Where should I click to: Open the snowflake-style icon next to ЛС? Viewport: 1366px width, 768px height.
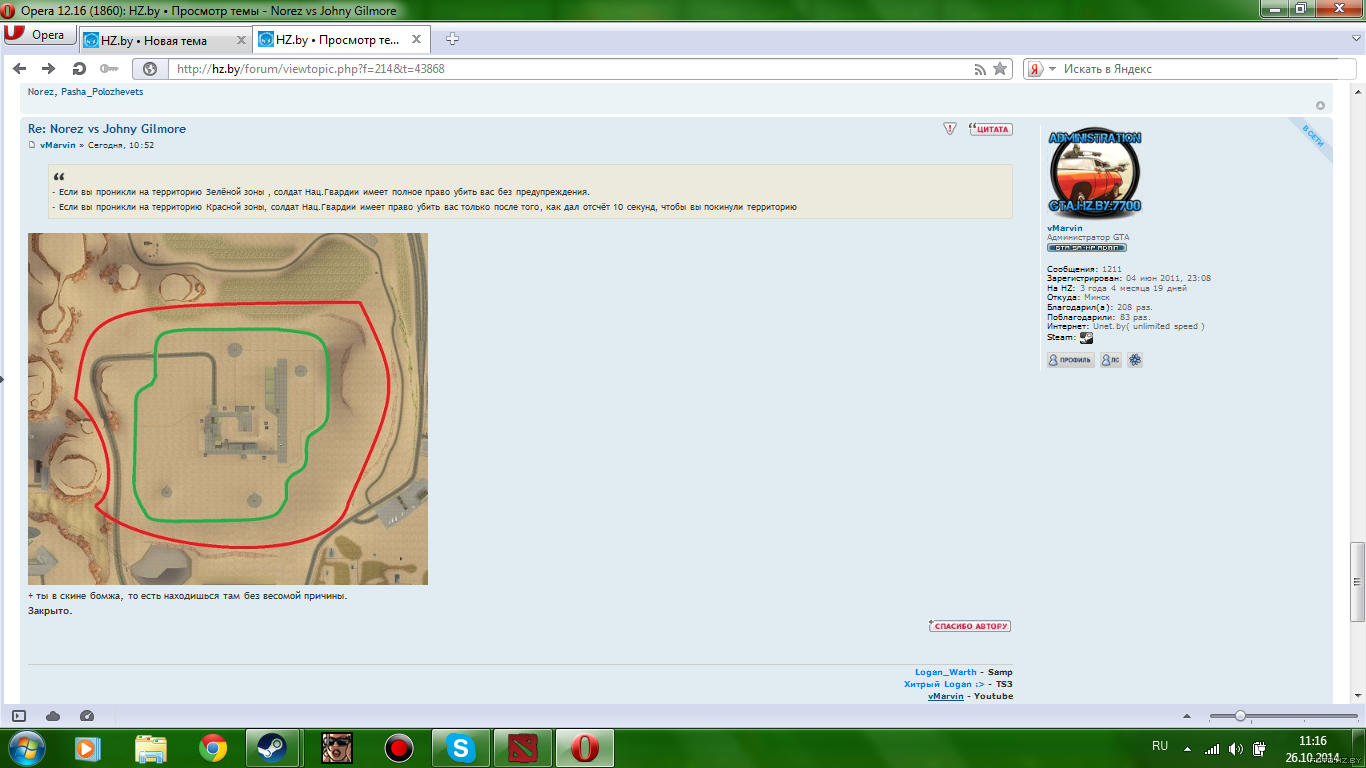tap(1135, 360)
